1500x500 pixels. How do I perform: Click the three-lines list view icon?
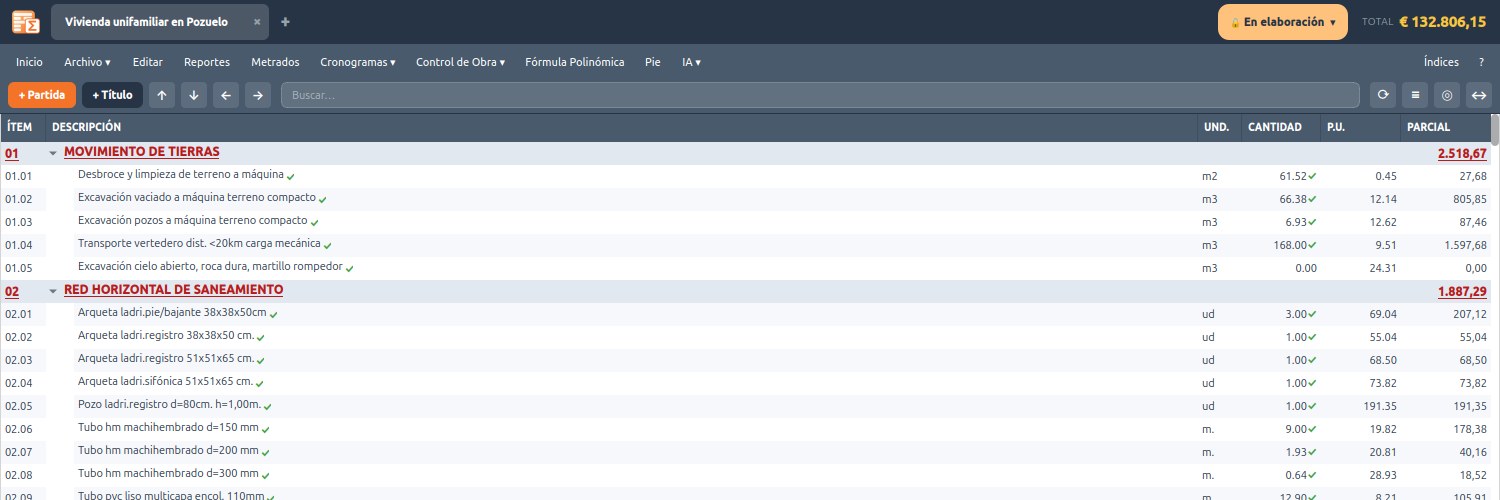[x=1415, y=95]
